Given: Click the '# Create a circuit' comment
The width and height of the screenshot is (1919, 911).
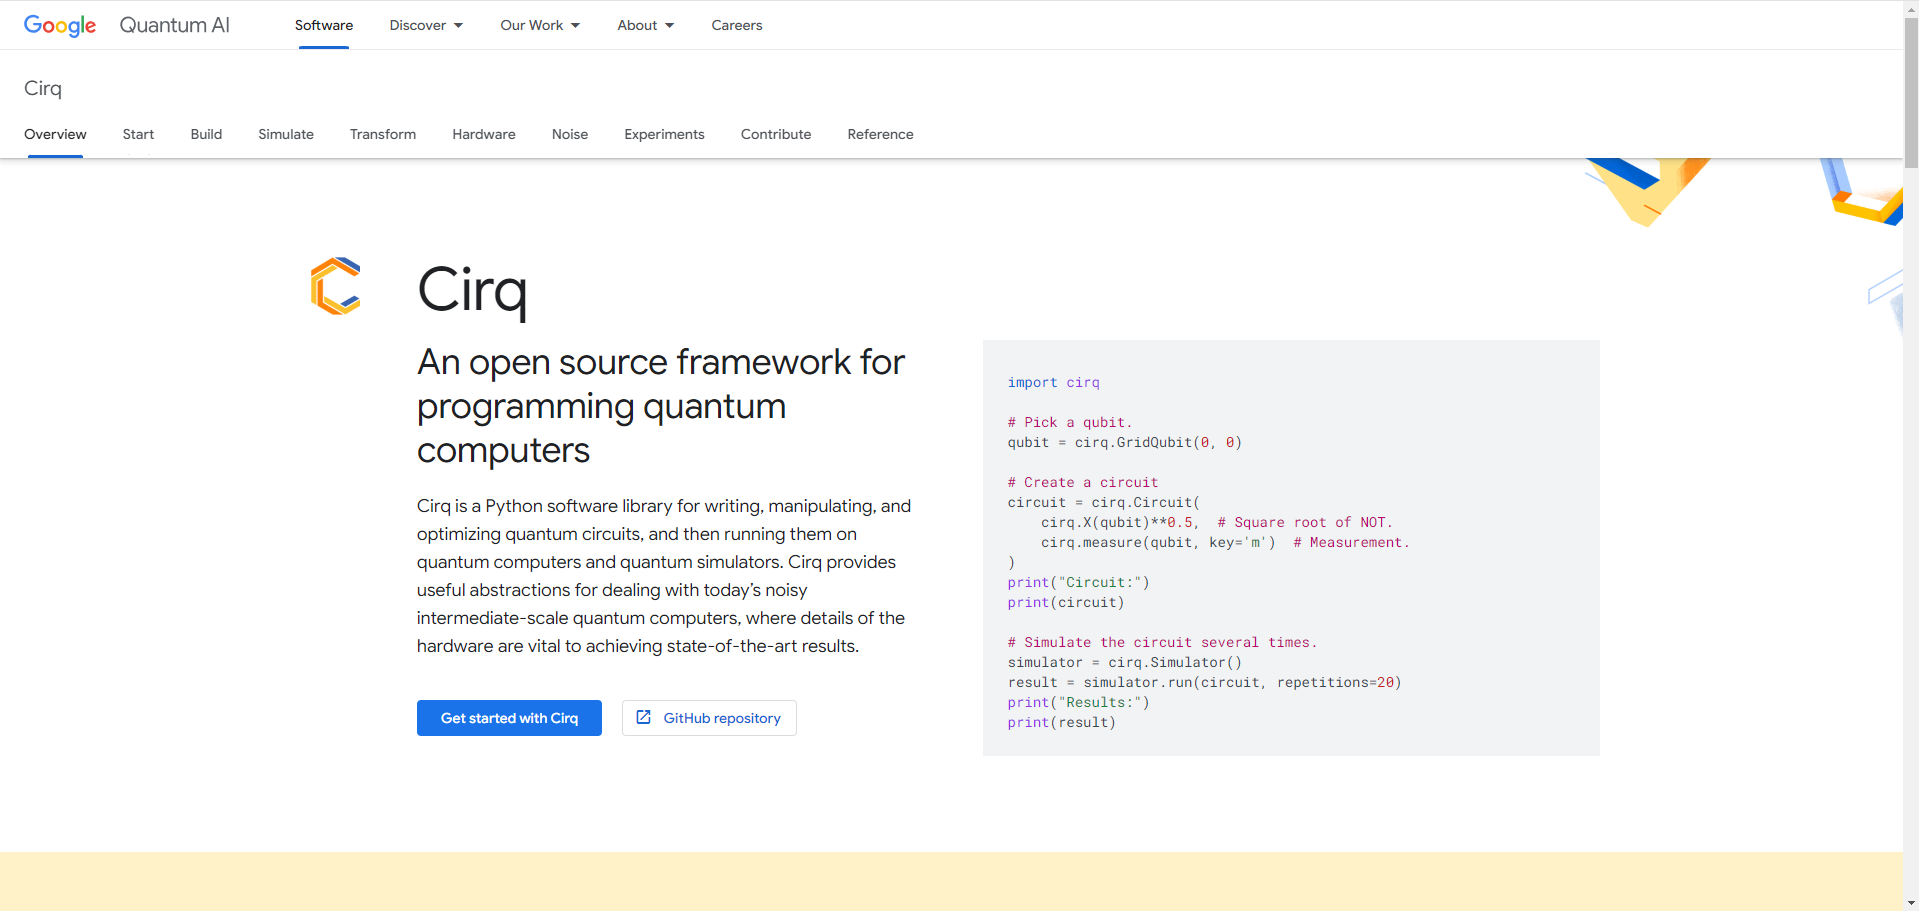Looking at the screenshot, I should tap(1083, 482).
